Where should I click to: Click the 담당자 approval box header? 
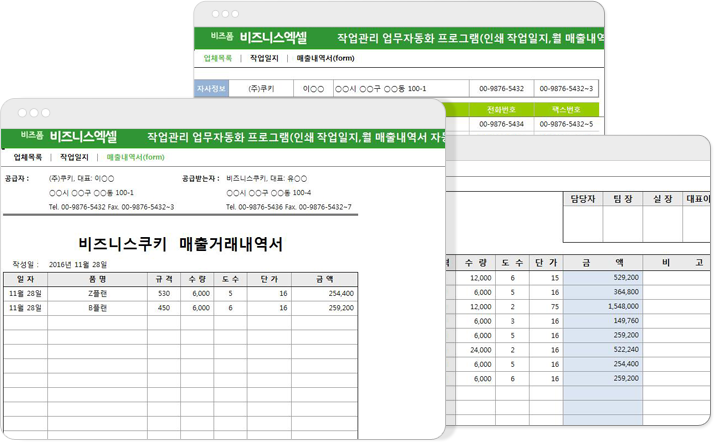pyautogui.click(x=583, y=199)
